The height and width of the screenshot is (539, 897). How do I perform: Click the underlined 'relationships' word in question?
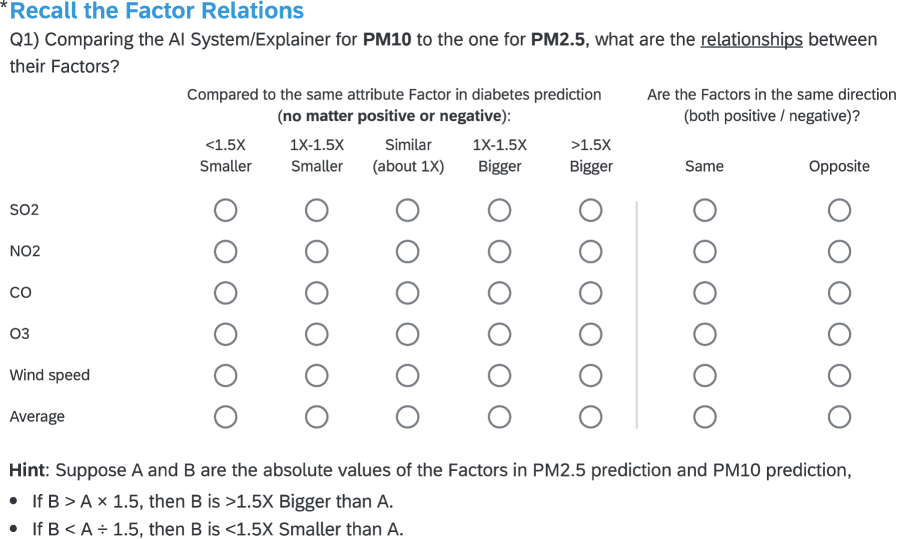[751, 40]
